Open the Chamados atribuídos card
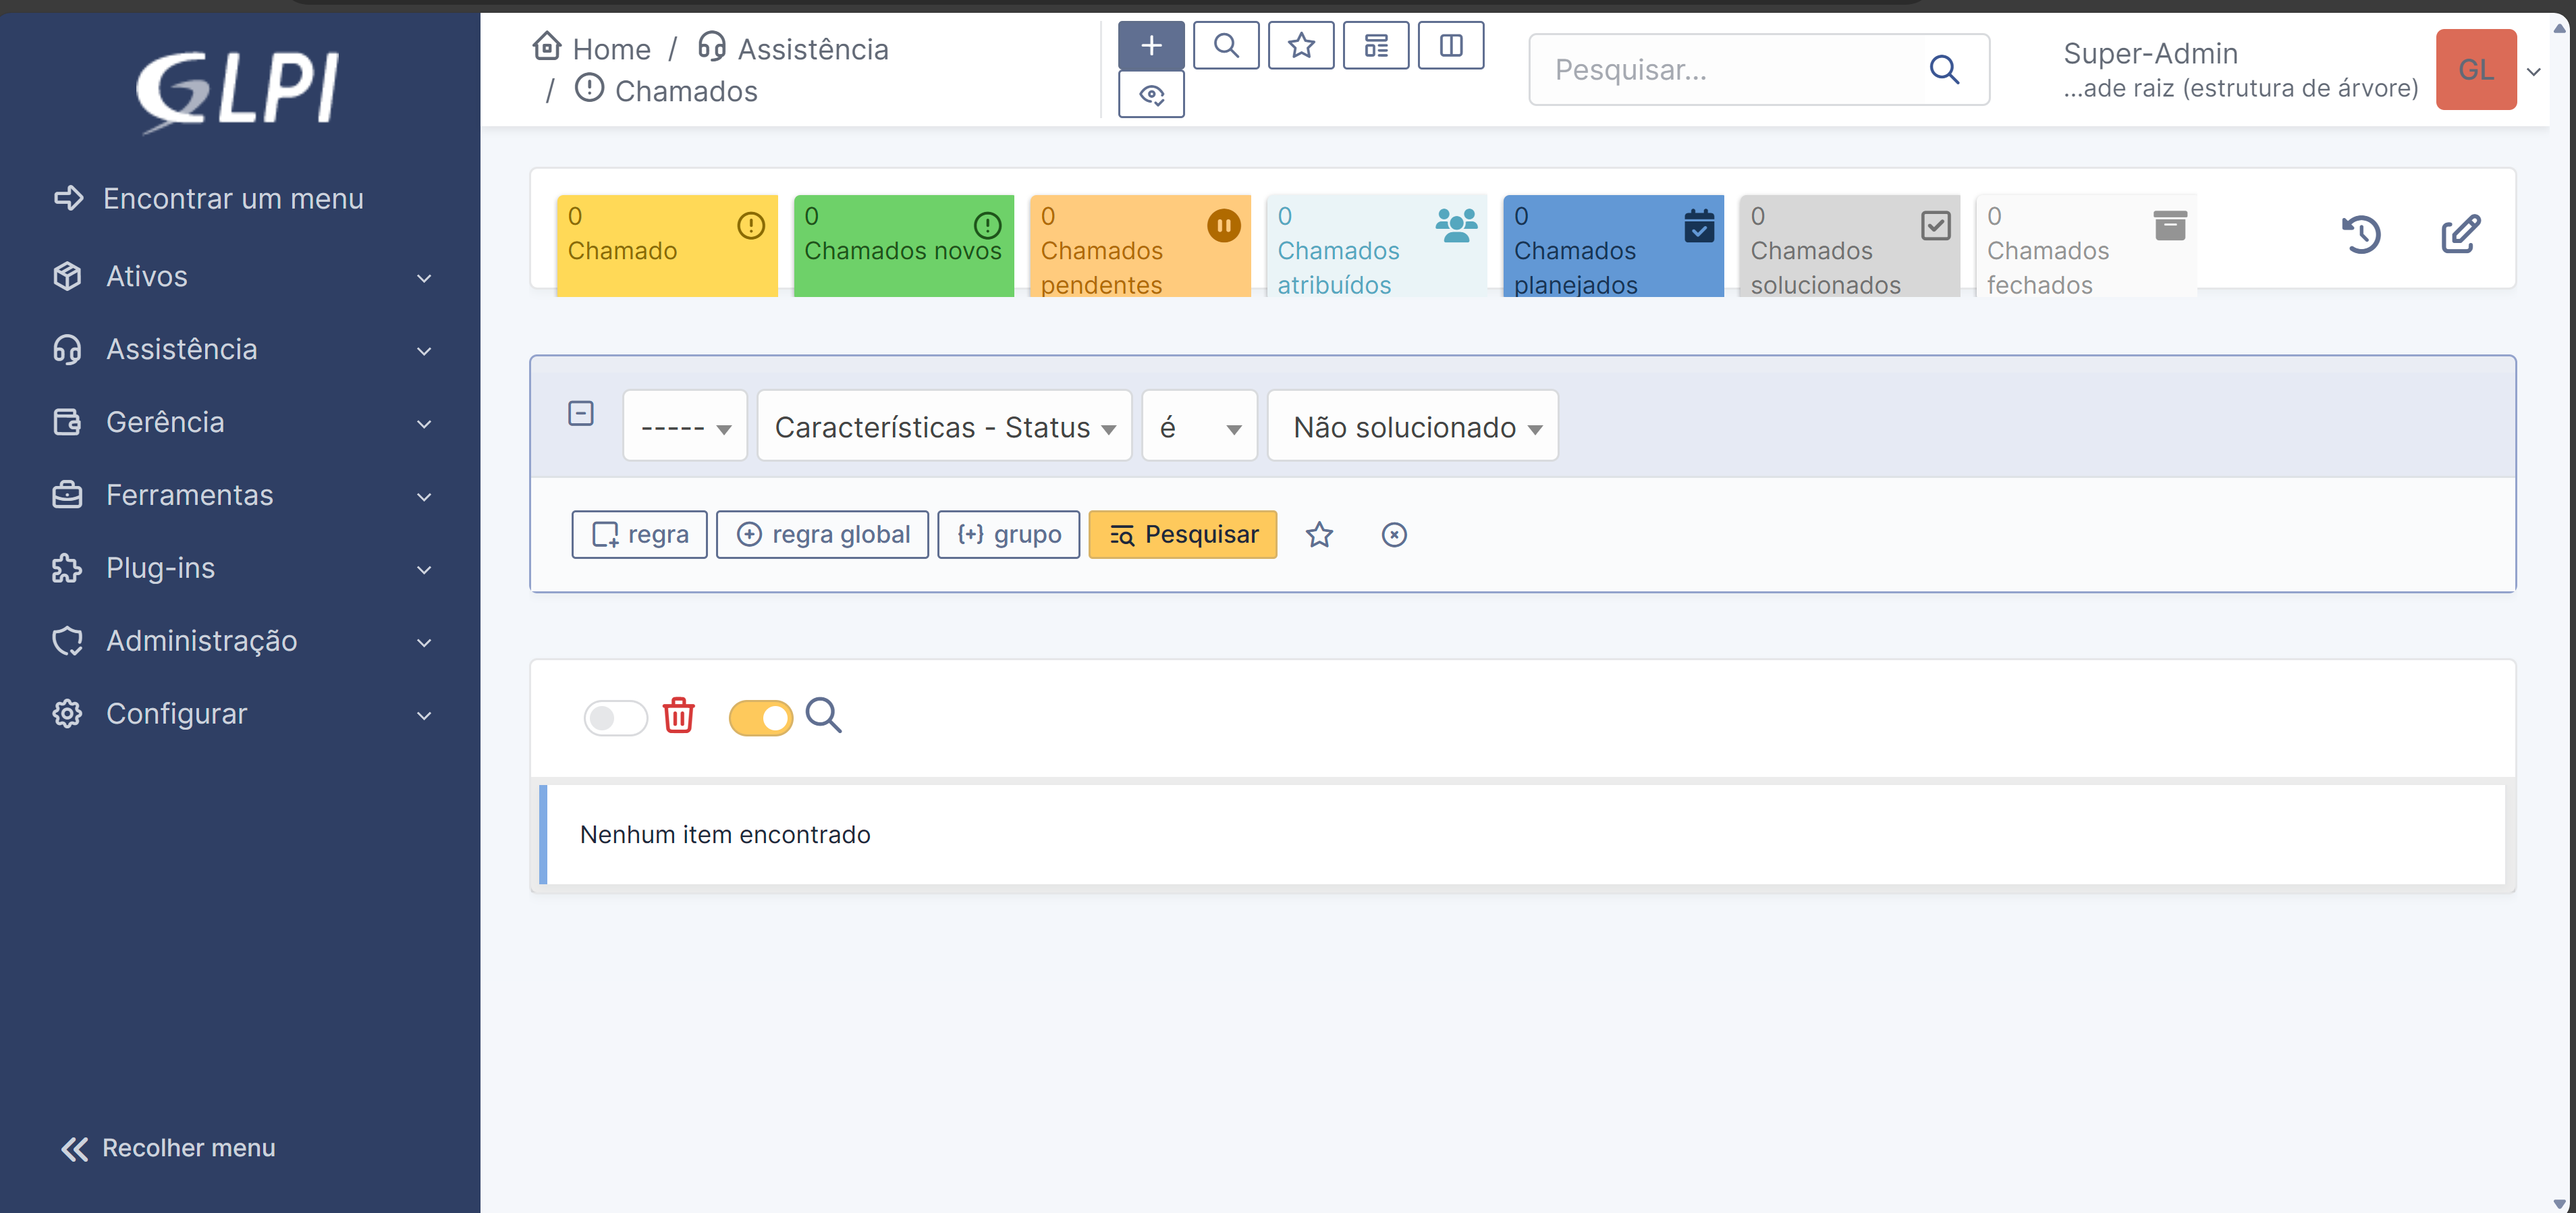 pyautogui.click(x=1377, y=245)
